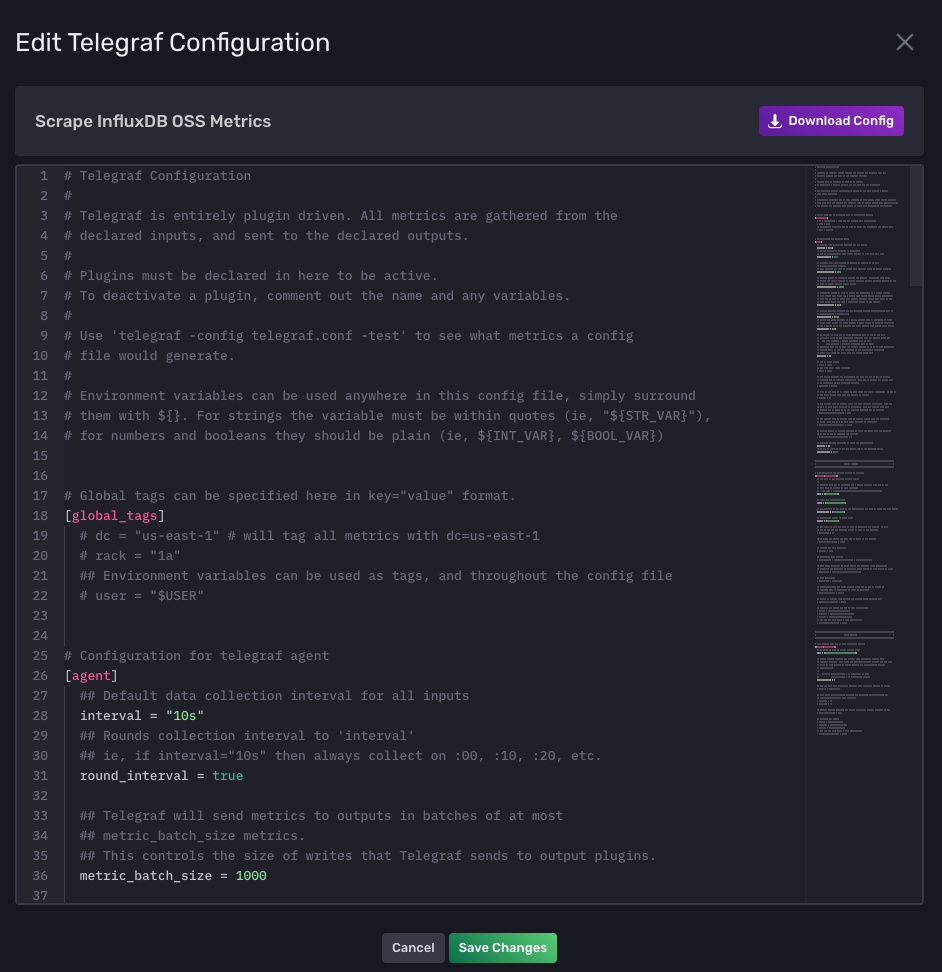This screenshot has height=972, width=942.
Task: Click line number 26 in the gutter
Action: pyautogui.click(x=40, y=676)
